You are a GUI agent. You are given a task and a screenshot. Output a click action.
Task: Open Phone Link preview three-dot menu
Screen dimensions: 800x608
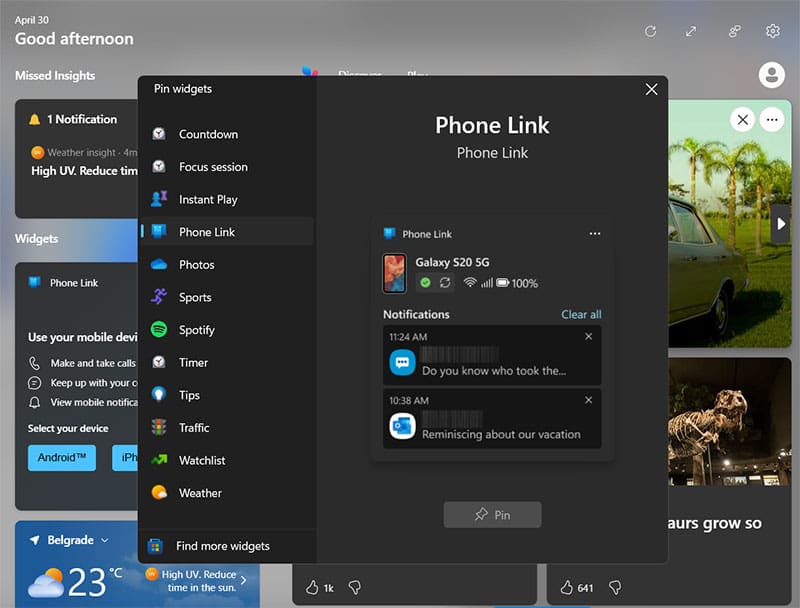(x=595, y=234)
